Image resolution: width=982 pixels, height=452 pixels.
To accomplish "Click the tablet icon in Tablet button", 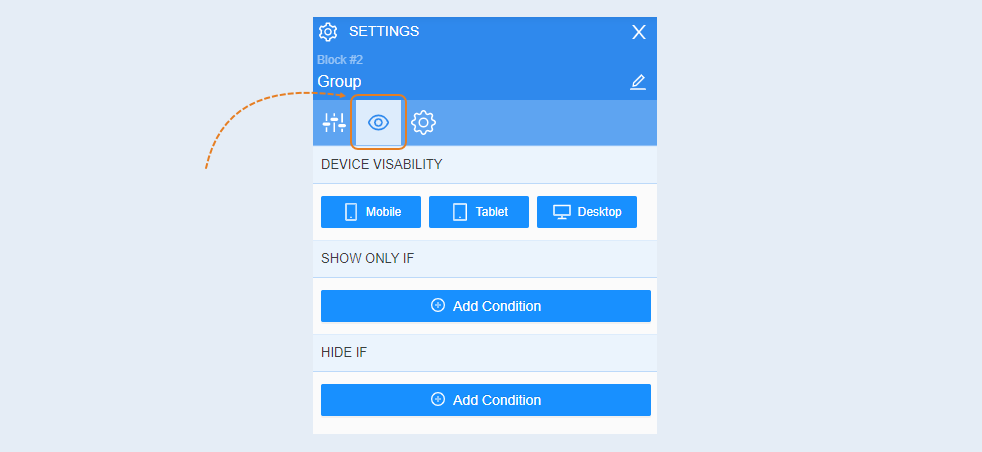I will [x=460, y=212].
